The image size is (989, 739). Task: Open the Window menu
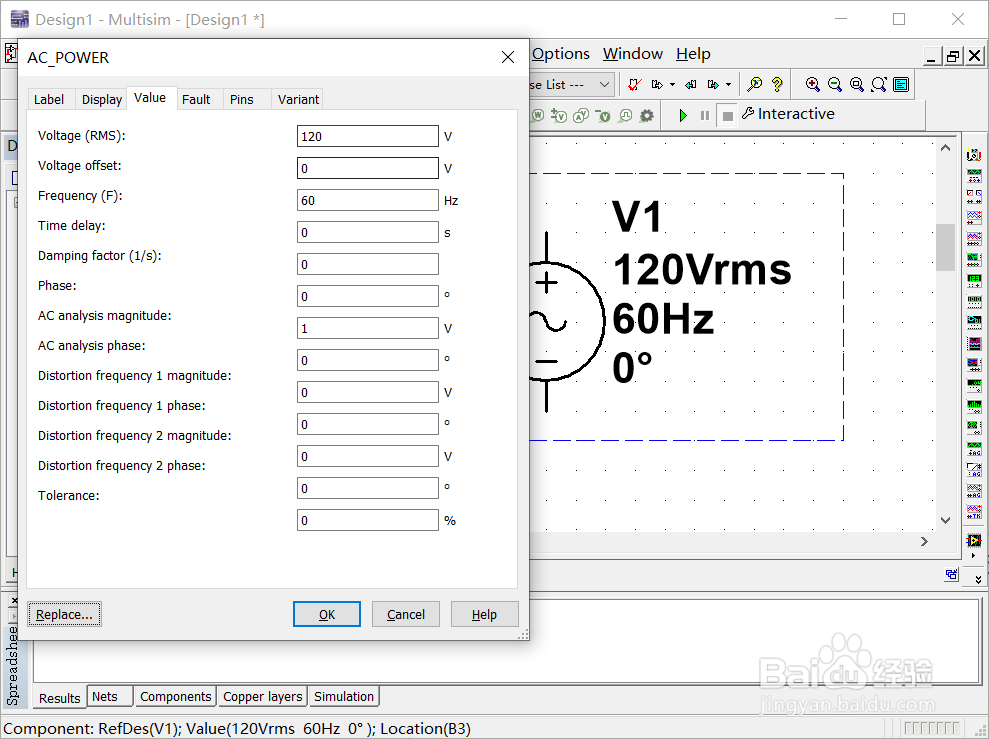[x=633, y=54]
